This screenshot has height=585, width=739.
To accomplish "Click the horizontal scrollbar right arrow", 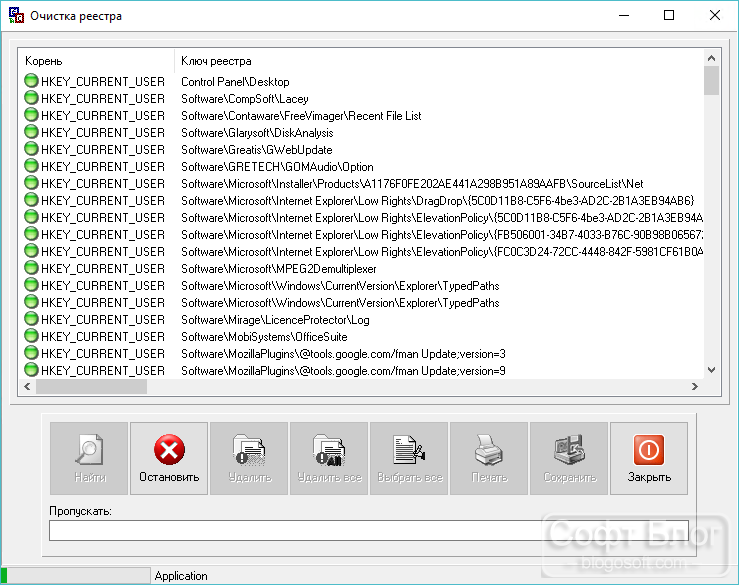I will [695, 387].
